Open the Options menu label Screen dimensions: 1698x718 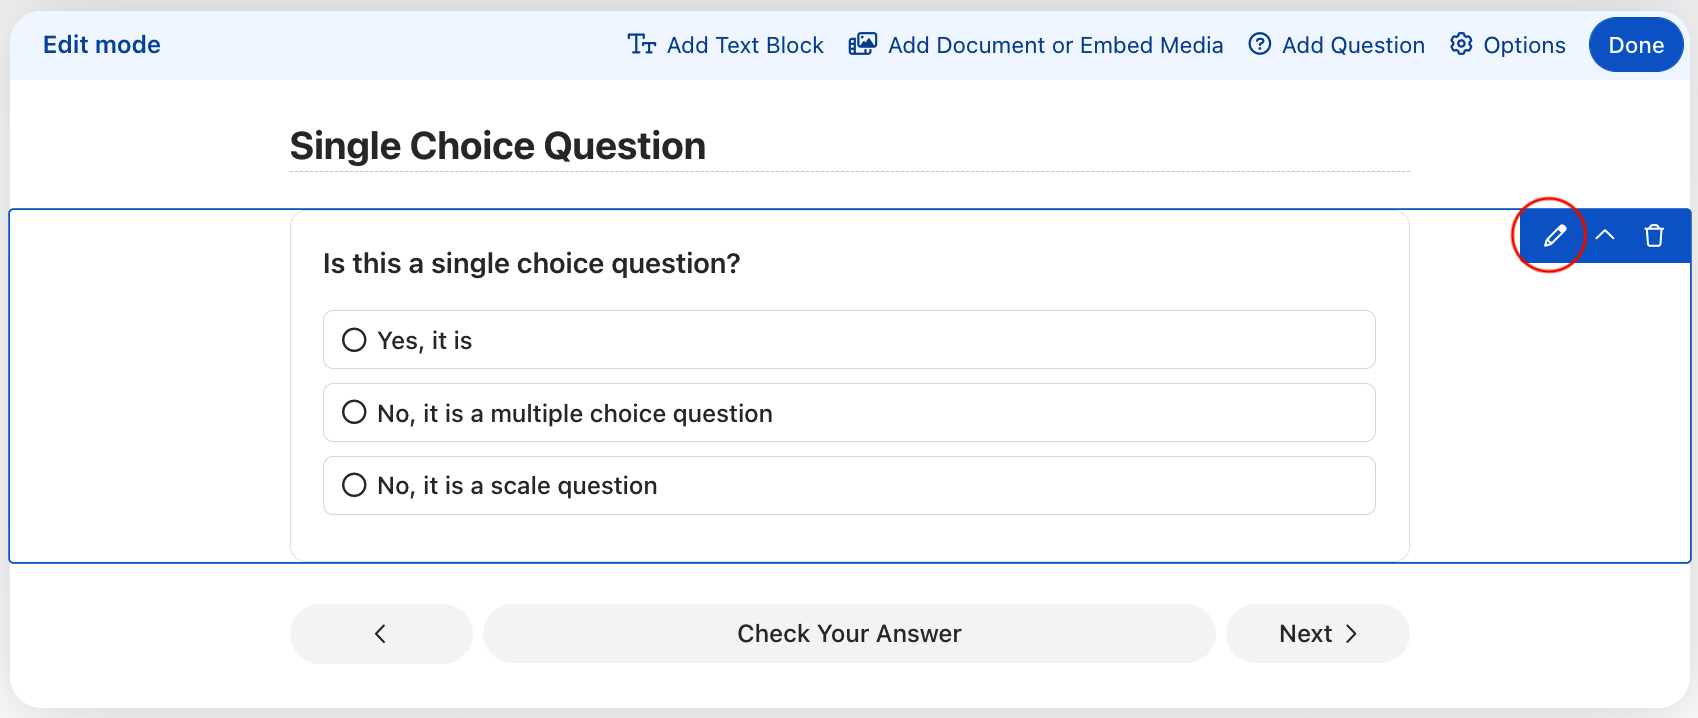click(1524, 45)
